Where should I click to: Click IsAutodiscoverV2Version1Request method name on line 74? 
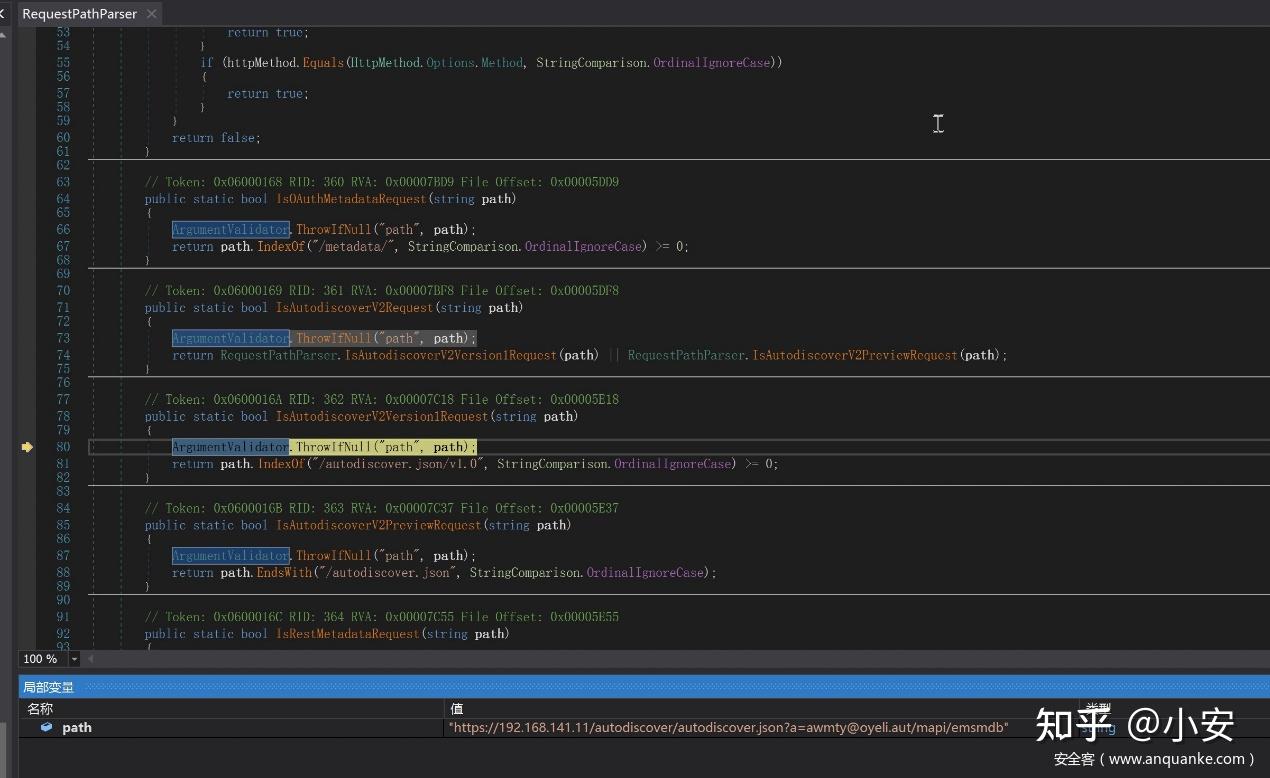click(x=451, y=355)
